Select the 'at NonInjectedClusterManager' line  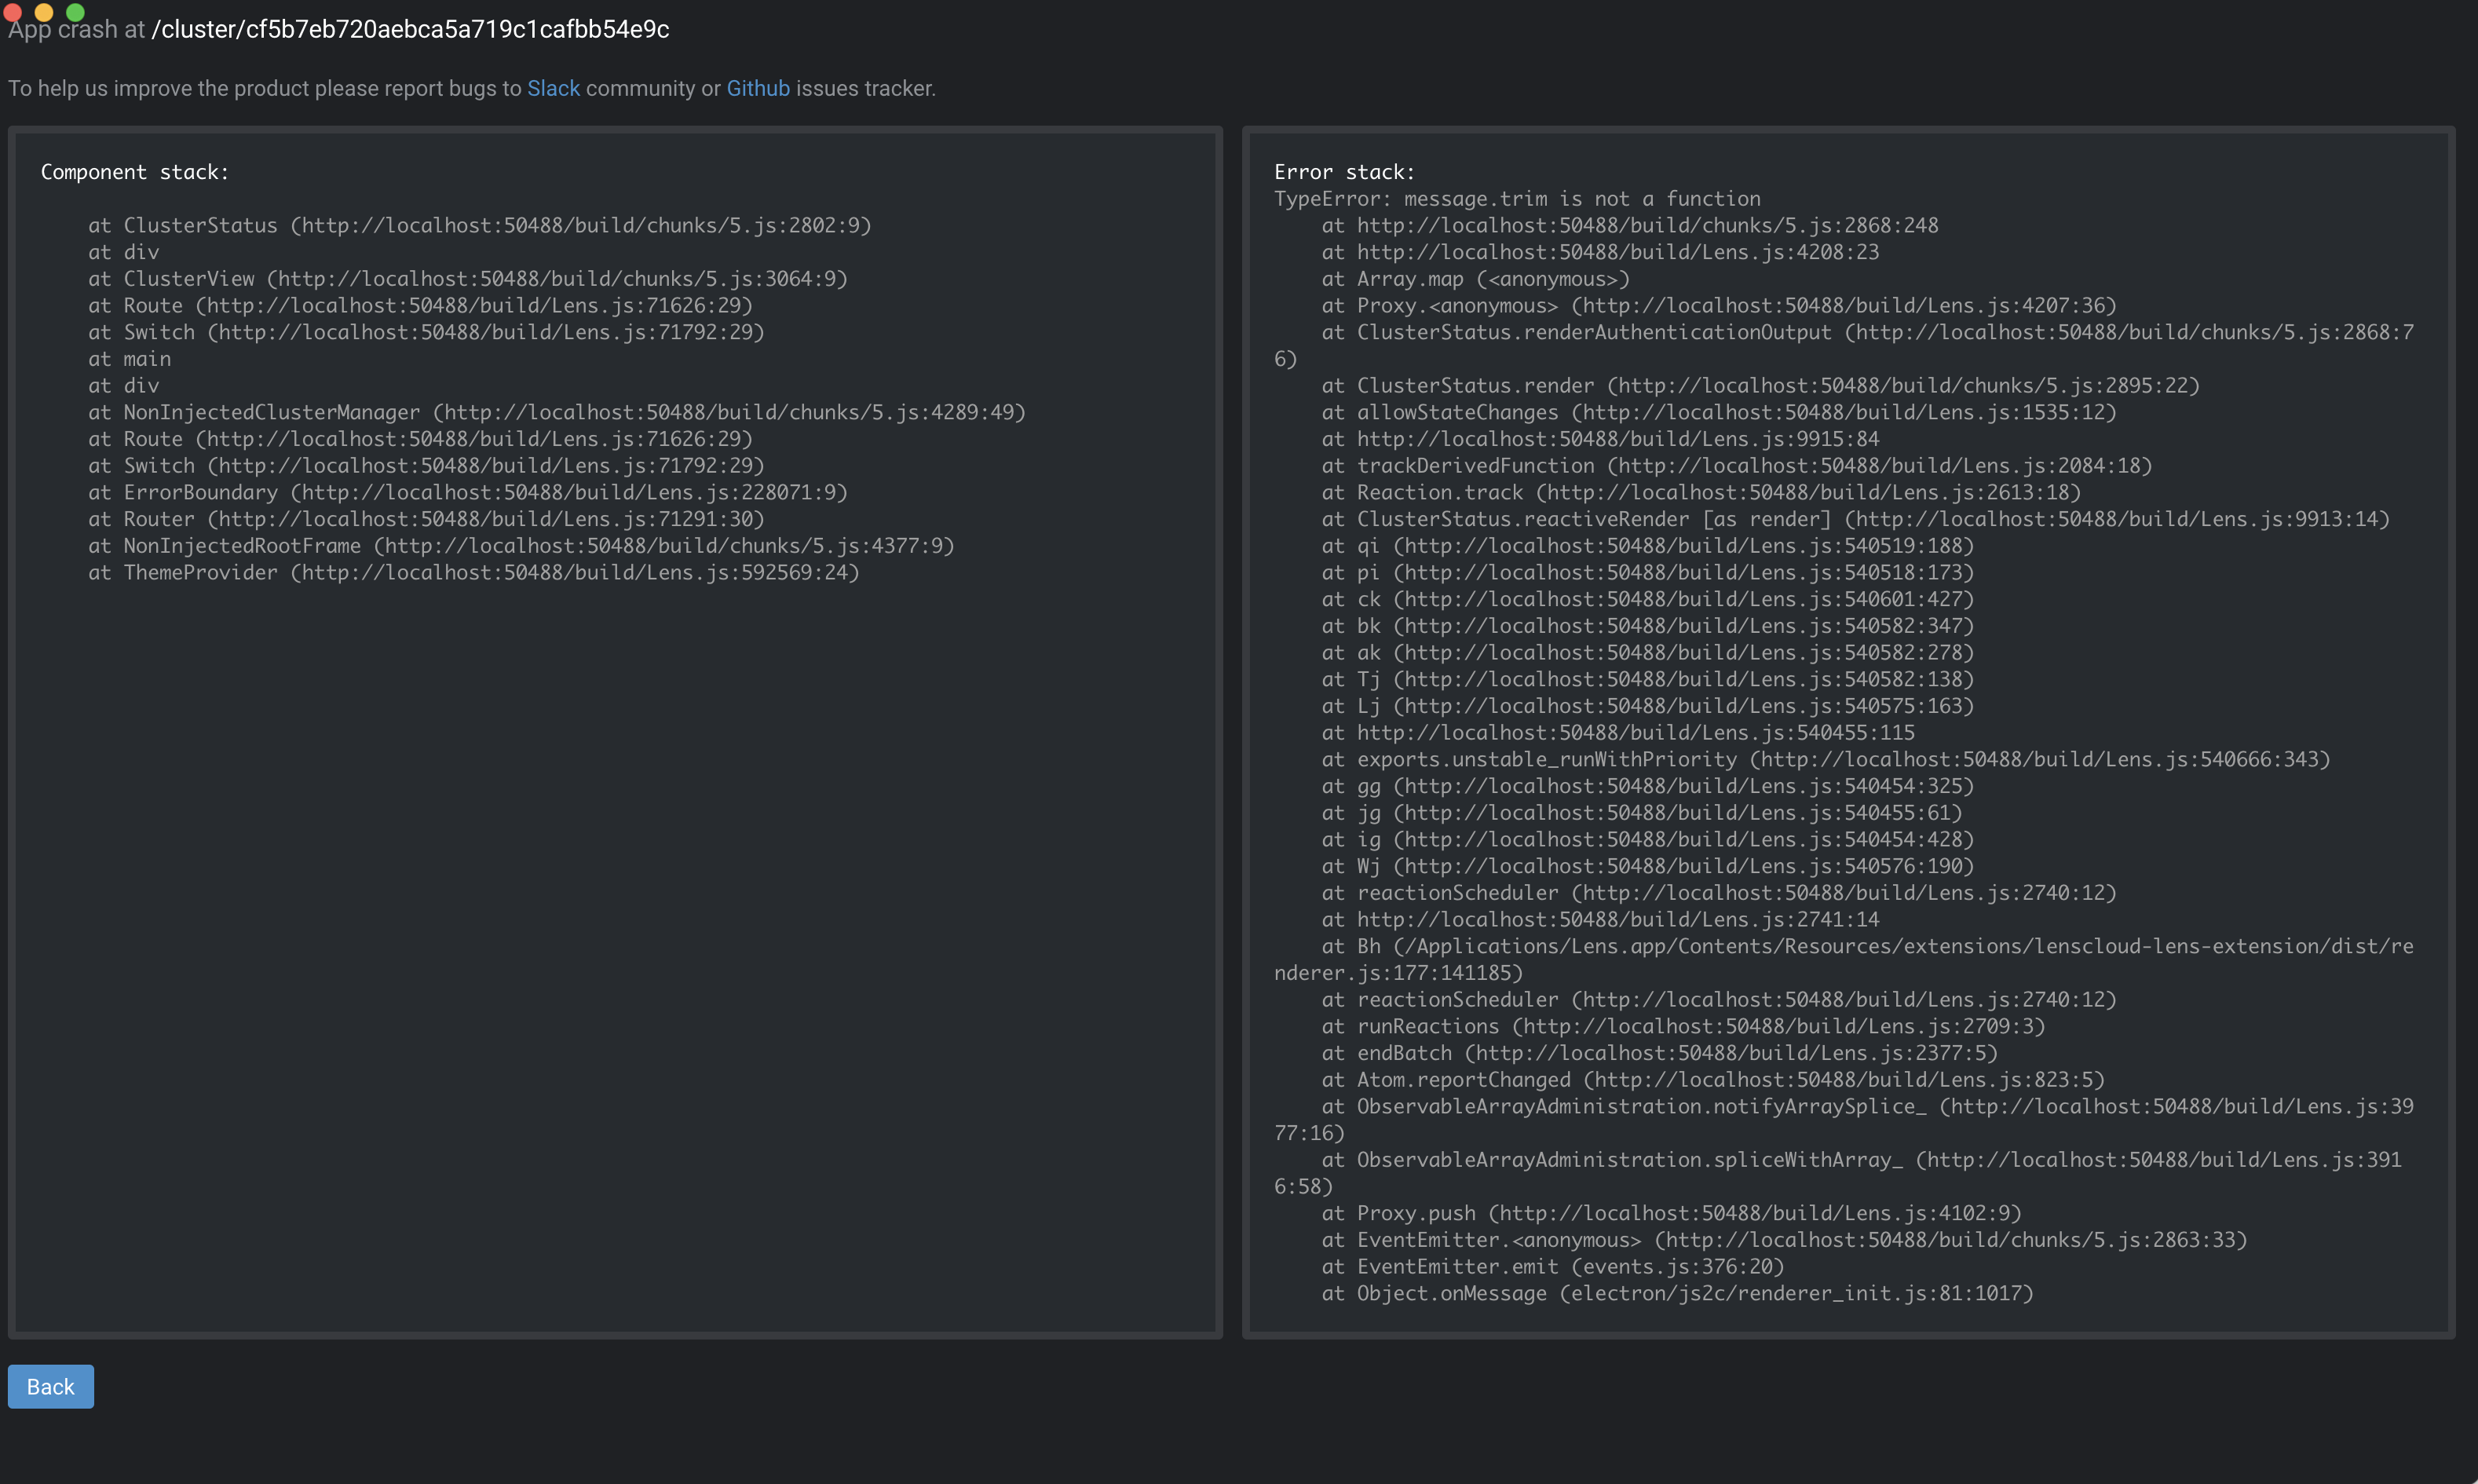557,412
